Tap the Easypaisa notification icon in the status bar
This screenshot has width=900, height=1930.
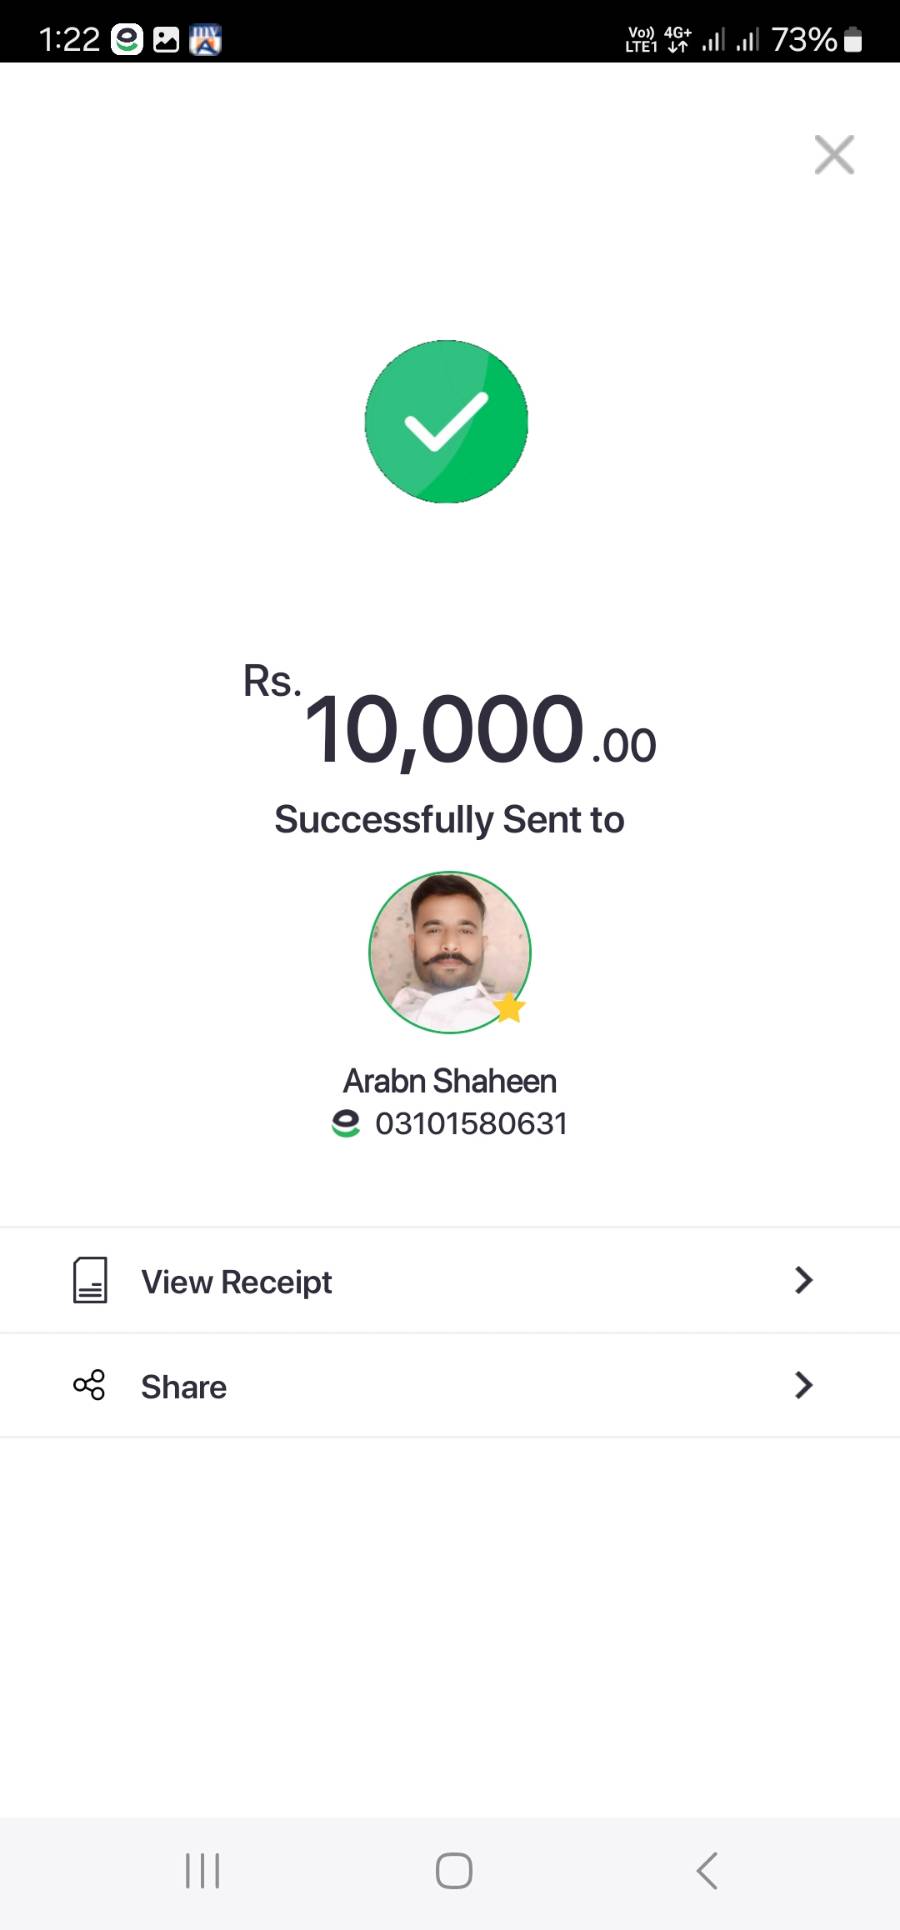[127, 40]
